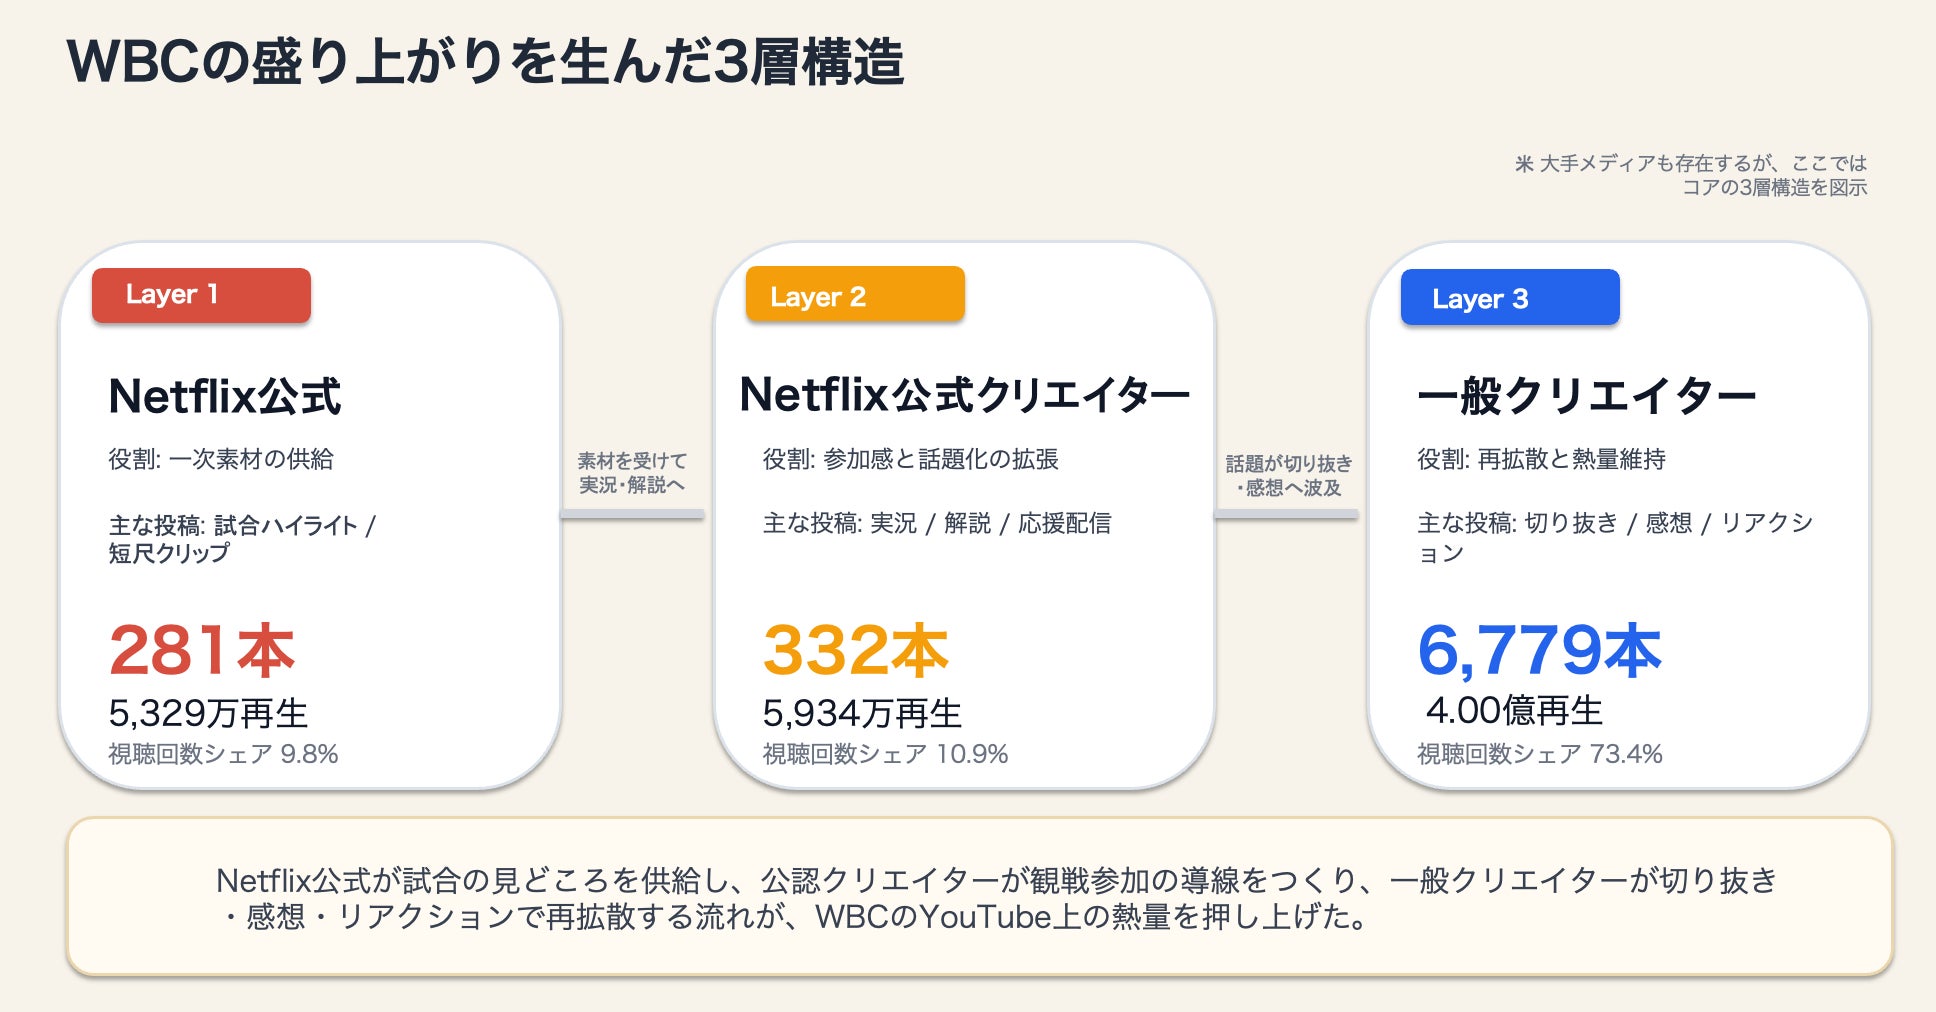Select the 5,329万再生 view count

tap(208, 713)
